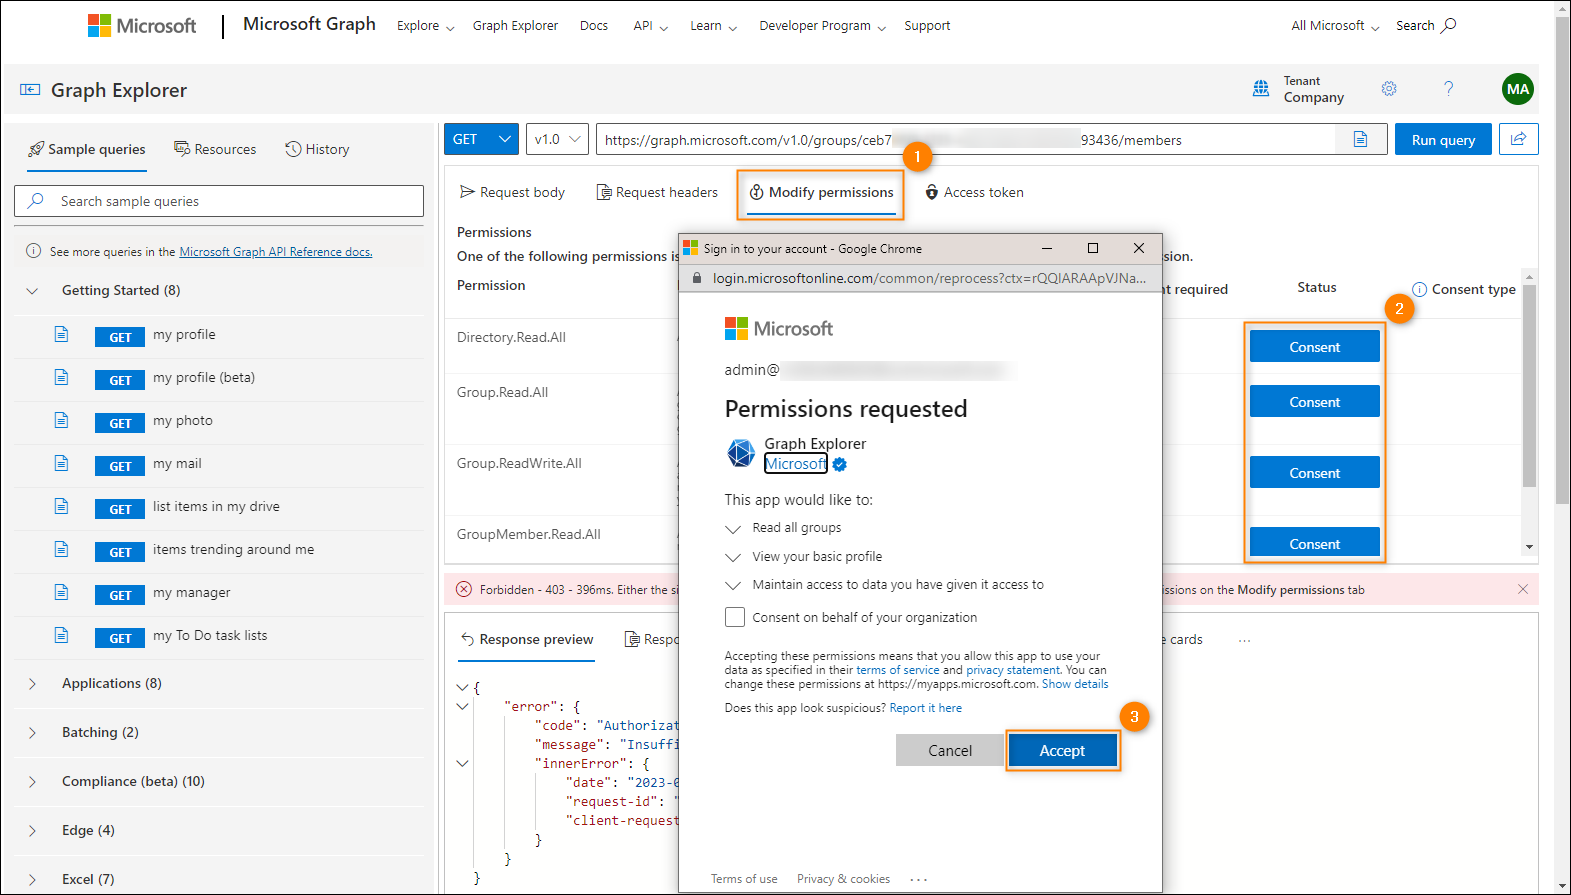Open the more options ellipsis in response tabs
The width and height of the screenshot is (1571, 895).
pos(1245,640)
